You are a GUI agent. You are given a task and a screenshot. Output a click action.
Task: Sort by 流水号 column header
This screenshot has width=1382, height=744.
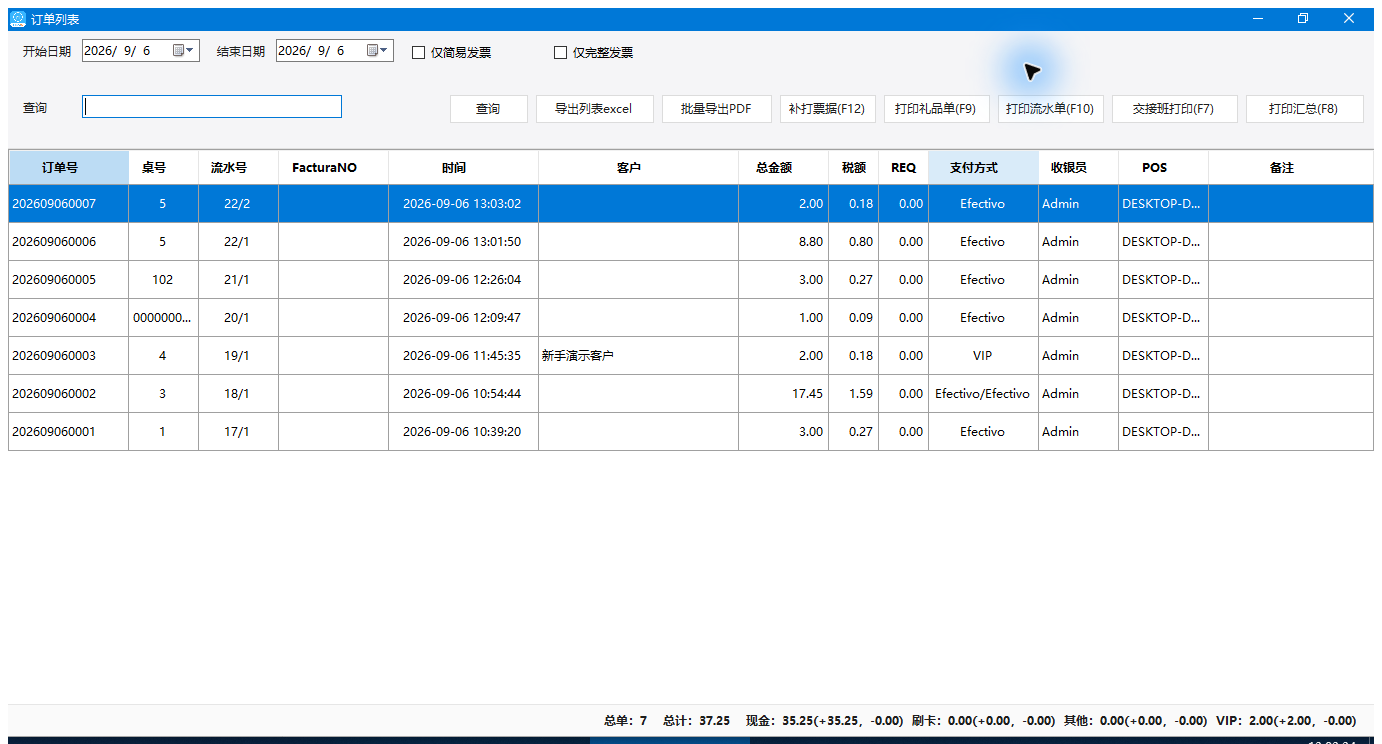[239, 168]
